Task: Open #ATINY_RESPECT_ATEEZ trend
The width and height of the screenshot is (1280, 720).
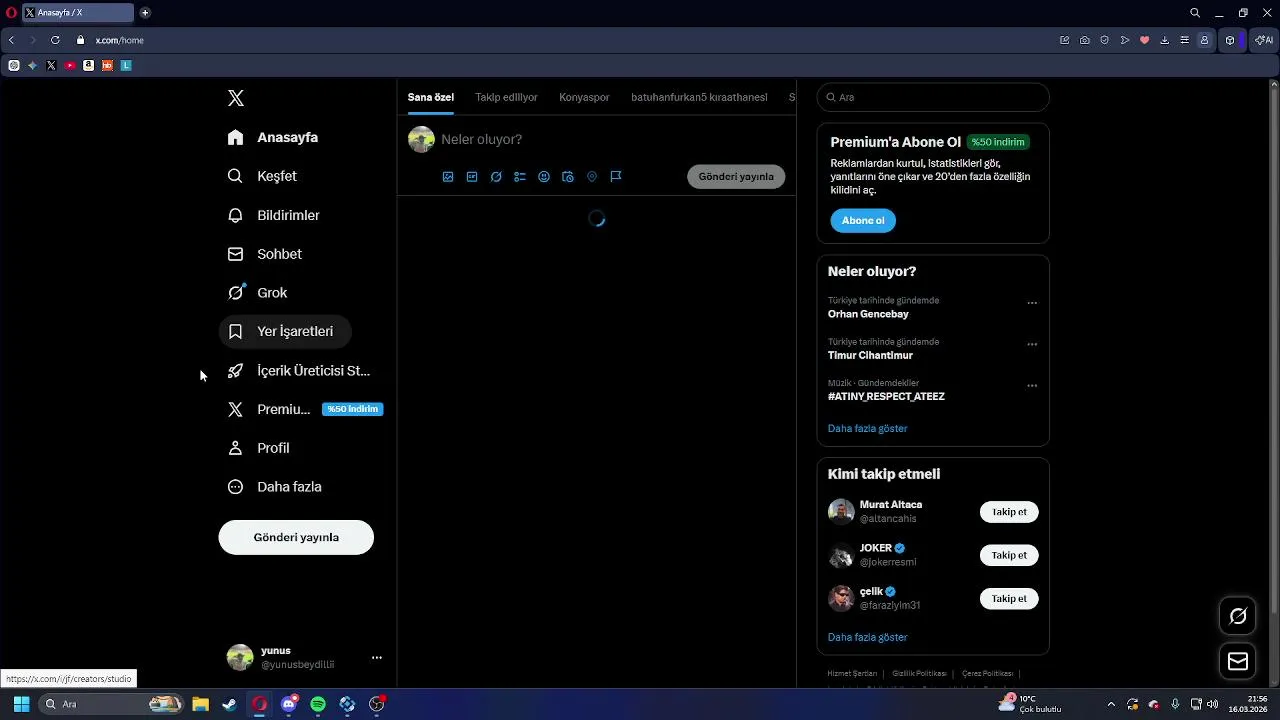Action: (x=886, y=397)
